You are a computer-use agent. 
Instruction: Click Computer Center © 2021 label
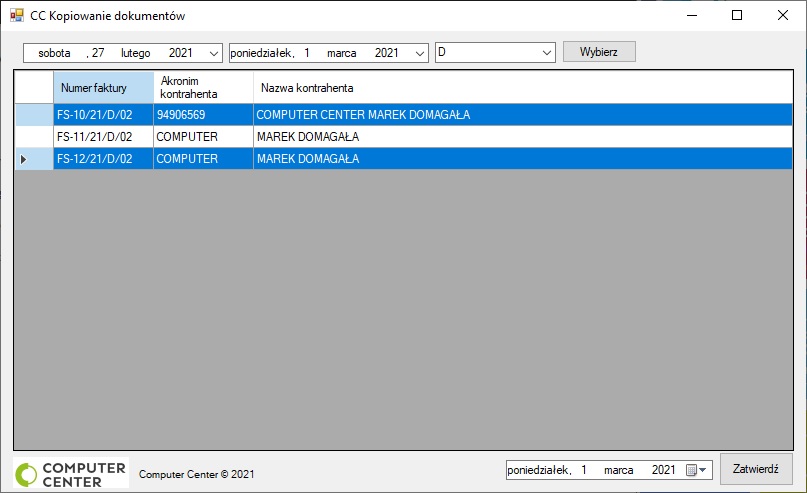point(197,474)
